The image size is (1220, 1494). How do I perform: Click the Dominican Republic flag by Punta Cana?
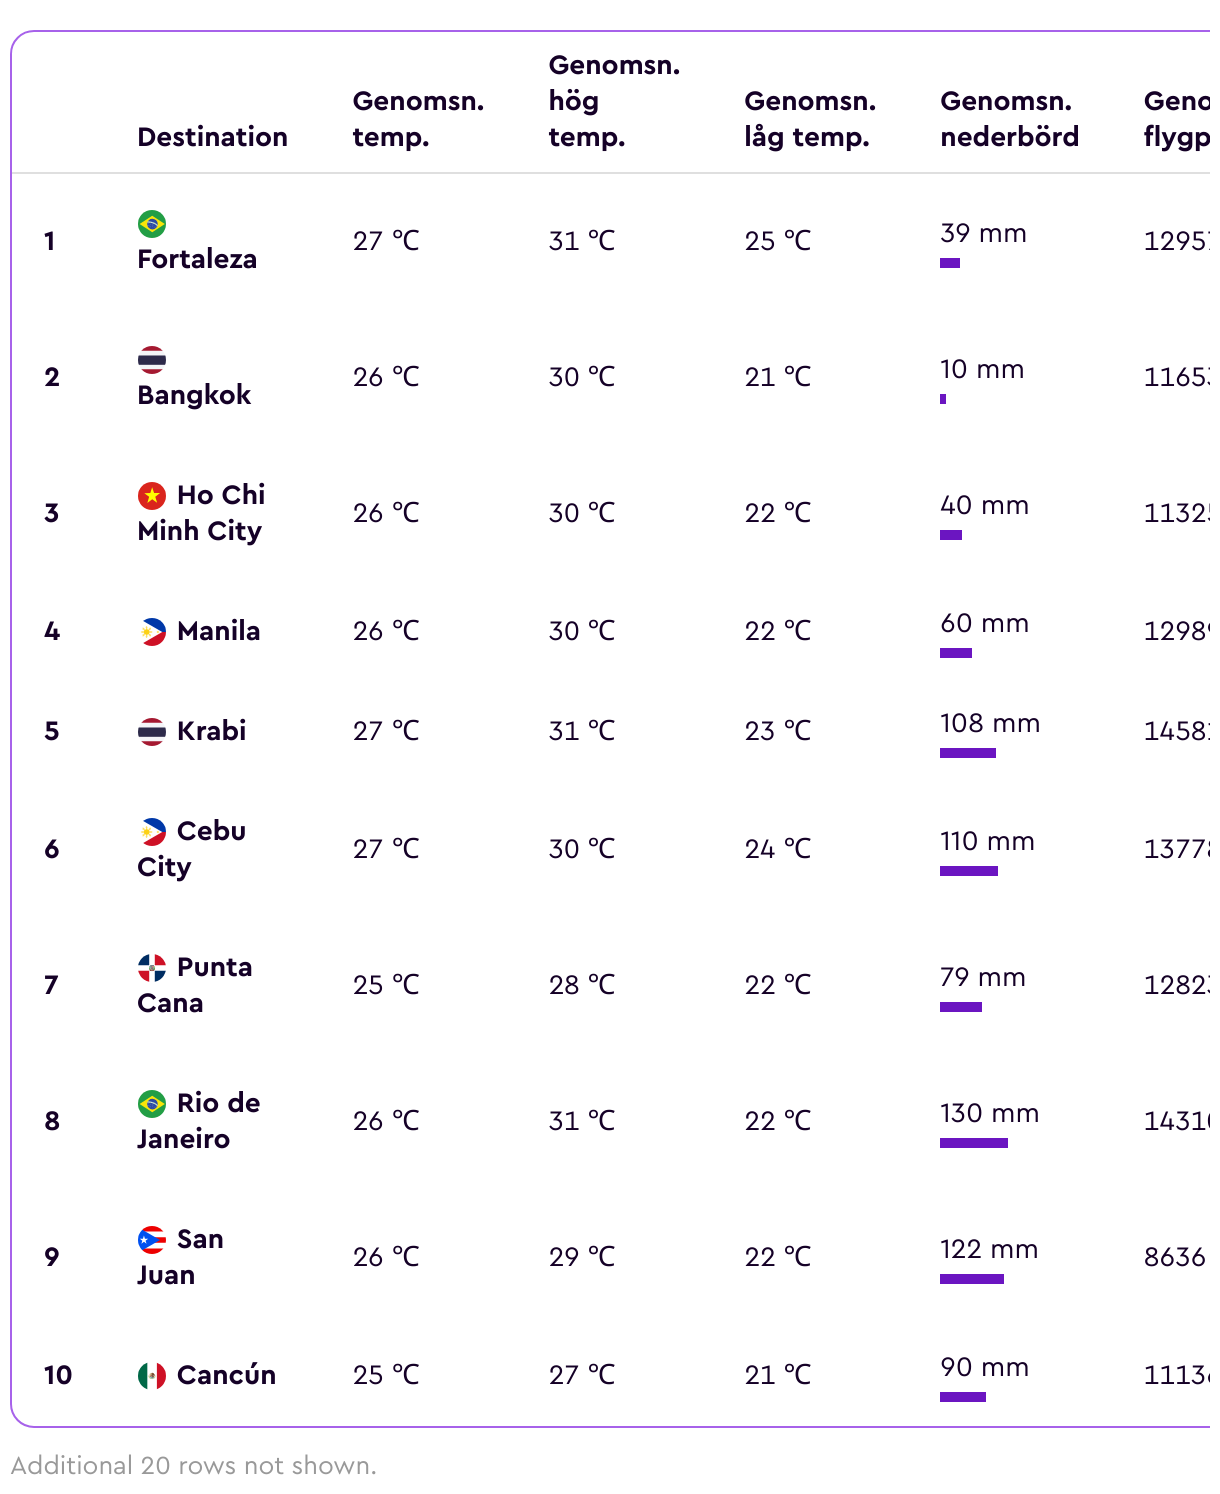tap(152, 967)
